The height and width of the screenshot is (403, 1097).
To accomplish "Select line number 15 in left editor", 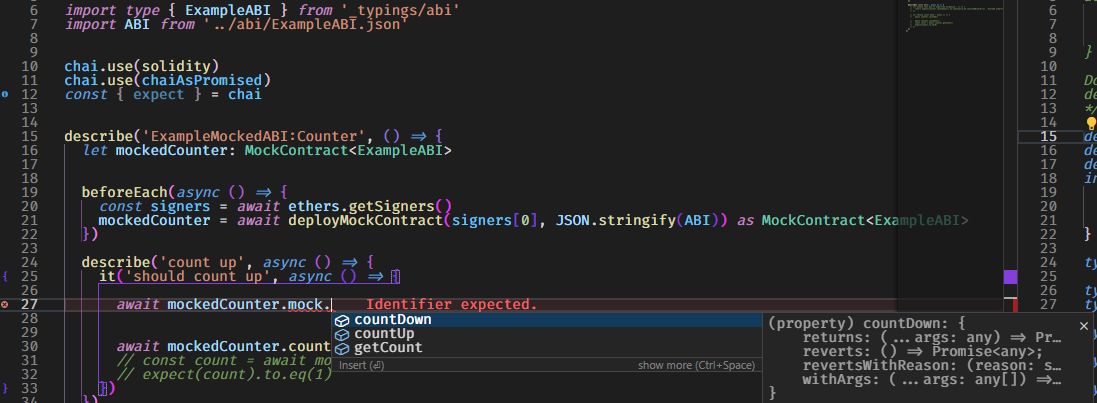I will pyautogui.click(x=30, y=136).
